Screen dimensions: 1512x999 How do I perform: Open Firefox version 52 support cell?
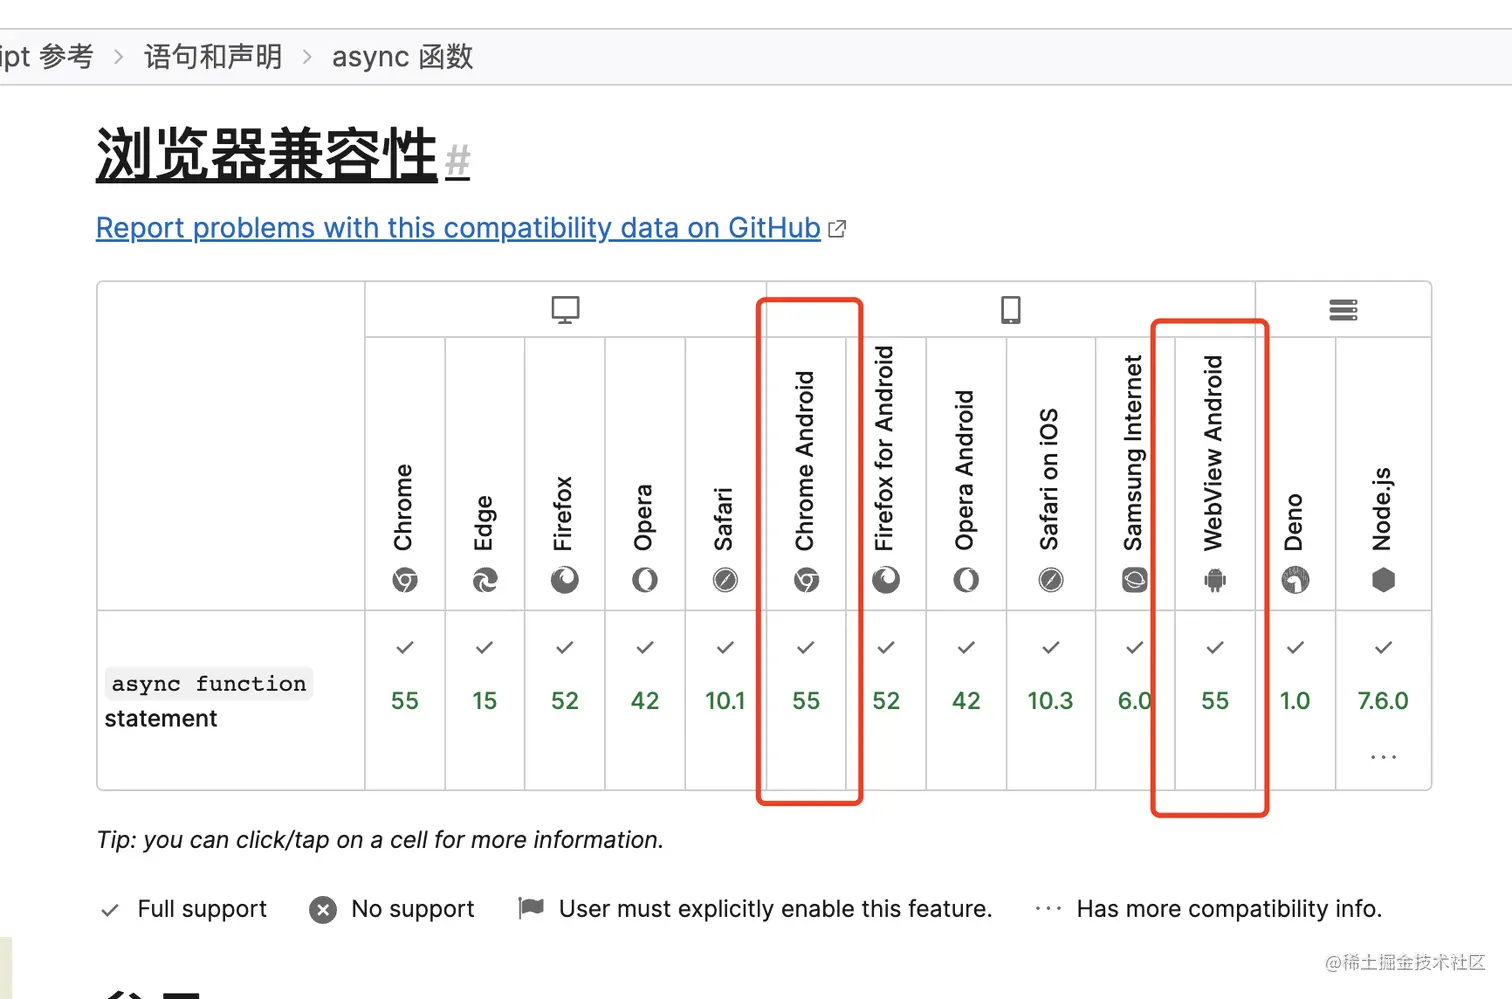(565, 700)
